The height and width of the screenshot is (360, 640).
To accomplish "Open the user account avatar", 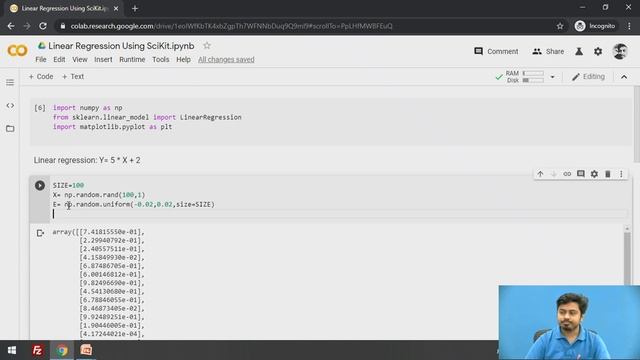I will point(620,51).
